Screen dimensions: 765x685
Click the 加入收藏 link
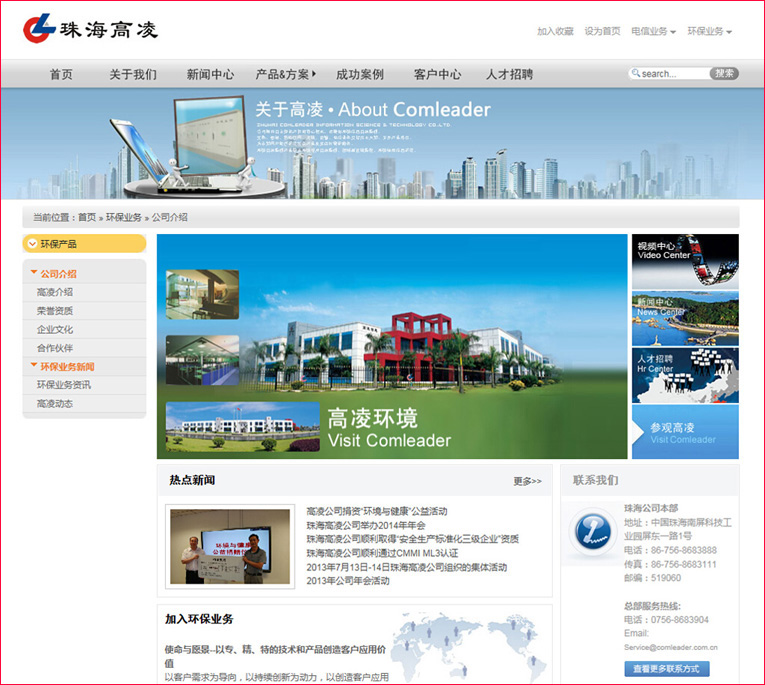[x=555, y=31]
